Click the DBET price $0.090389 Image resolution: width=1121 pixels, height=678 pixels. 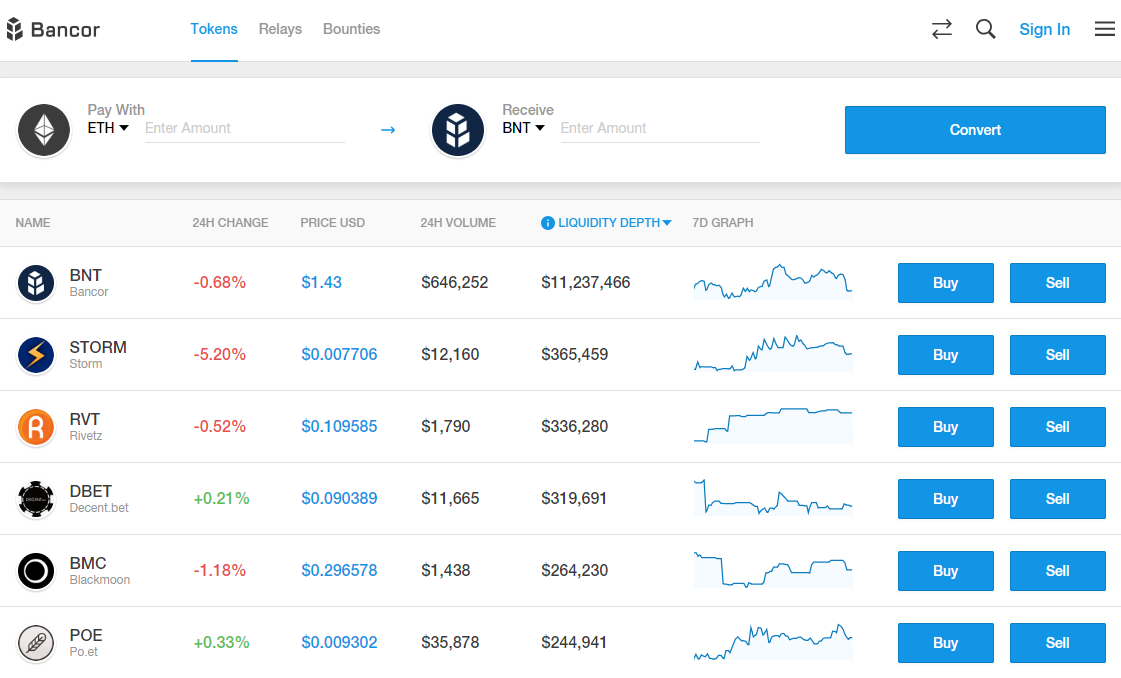[x=339, y=498]
